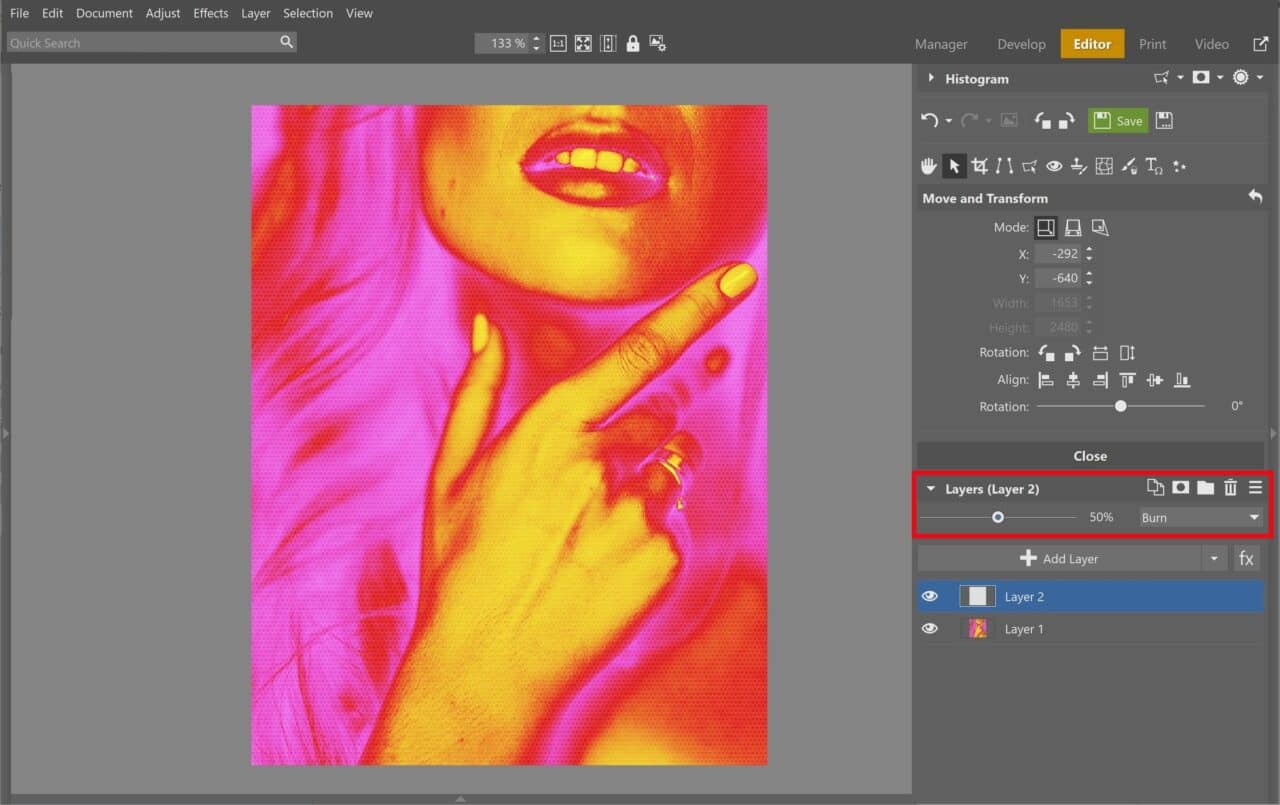The image size is (1280, 805).
Task: Expand the Add Layer dropdown arrow
Action: coord(1213,558)
